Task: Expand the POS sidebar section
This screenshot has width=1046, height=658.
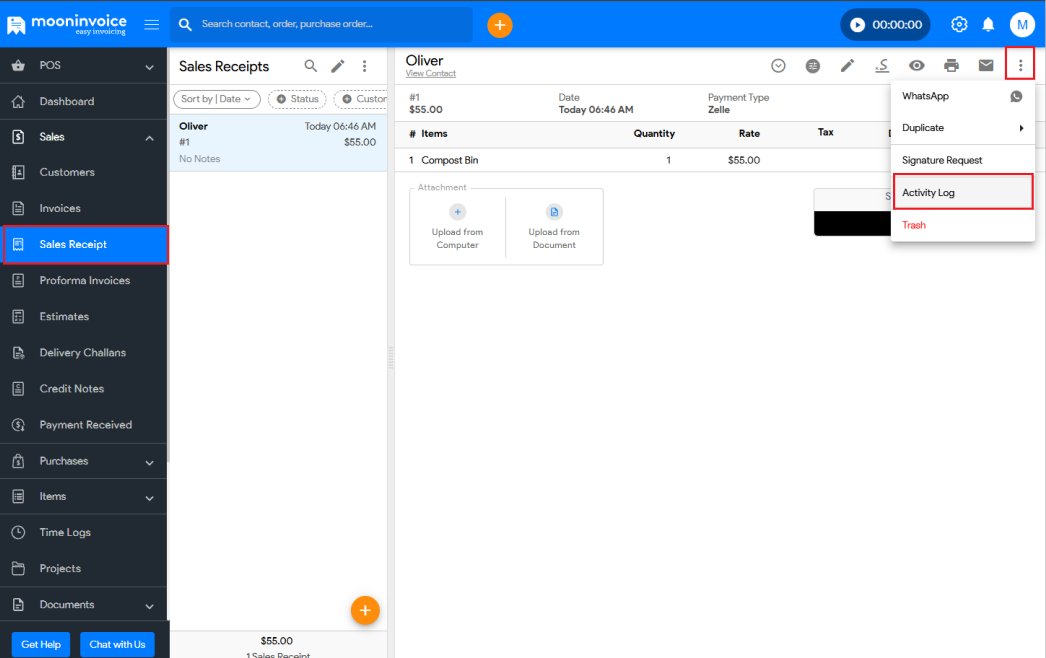Action: pos(83,65)
